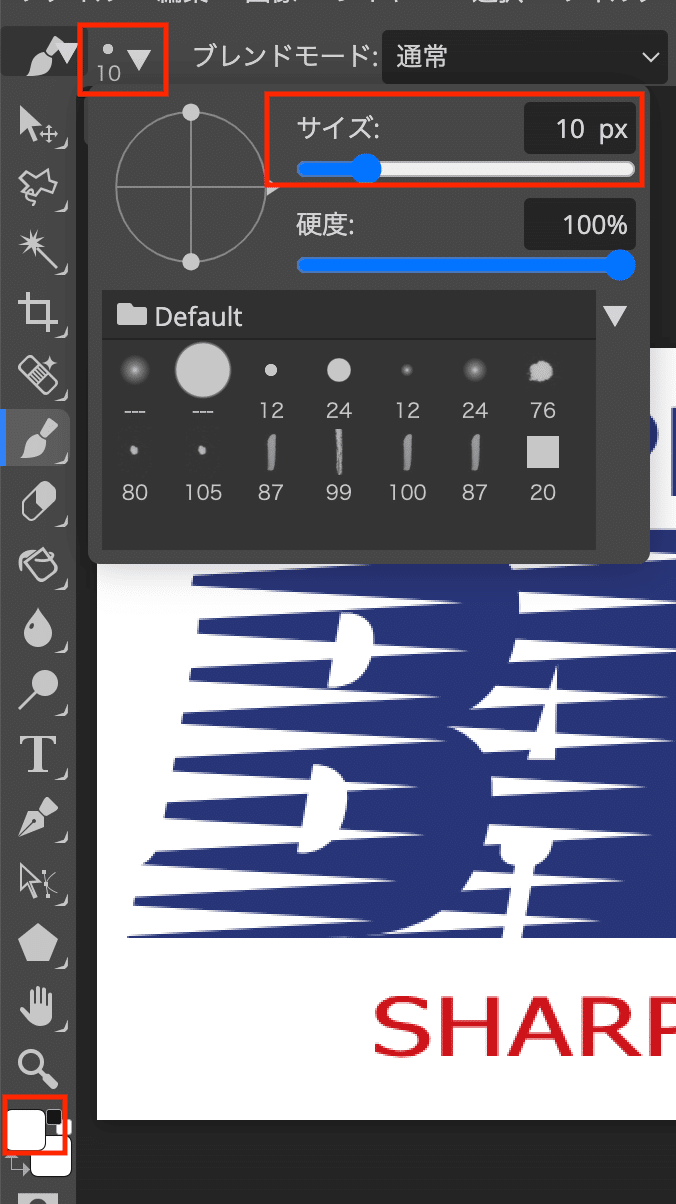Select the Crop tool
Image resolution: width=676 pixels, height=1204 pixels.
(x=38, y=312)
